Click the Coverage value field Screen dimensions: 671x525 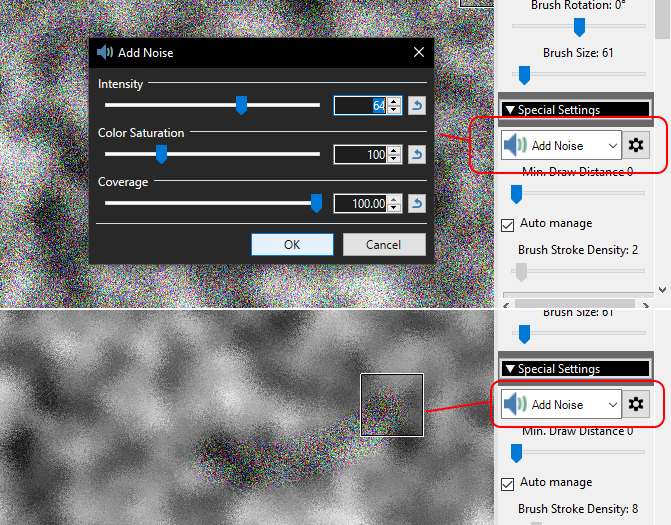click(360, 203)
